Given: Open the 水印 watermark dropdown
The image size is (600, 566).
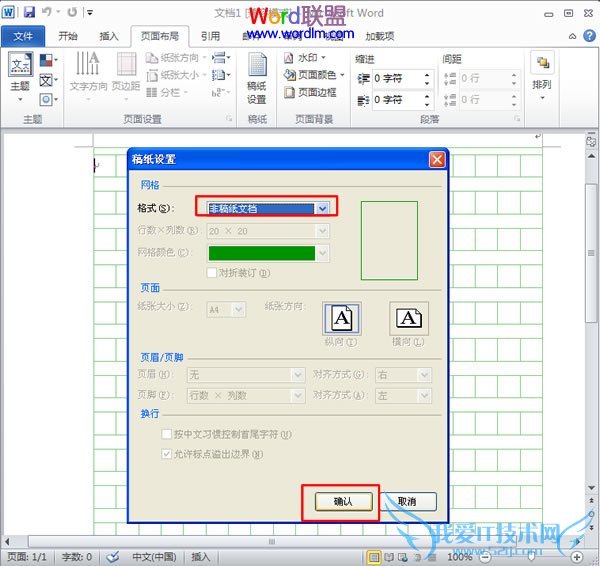Looking at the screenshot, I should [x=314, y=58].
